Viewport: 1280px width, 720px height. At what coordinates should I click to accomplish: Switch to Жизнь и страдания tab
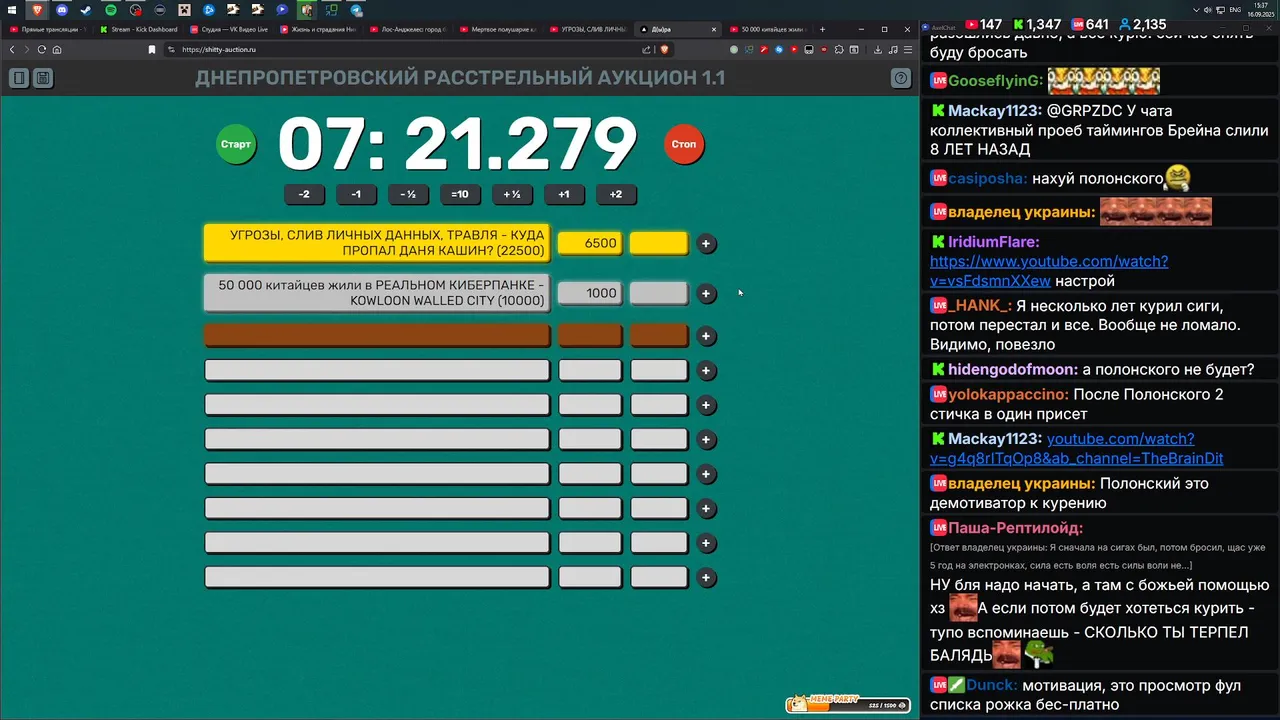[x=319, y=29]
